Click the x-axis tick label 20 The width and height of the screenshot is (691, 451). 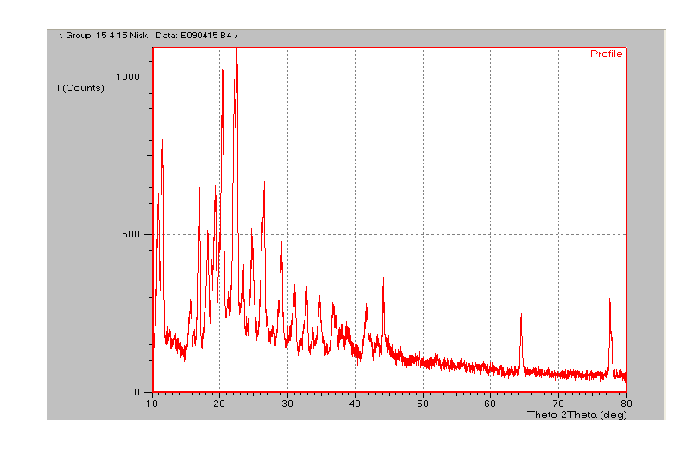[x=220, y=403]
